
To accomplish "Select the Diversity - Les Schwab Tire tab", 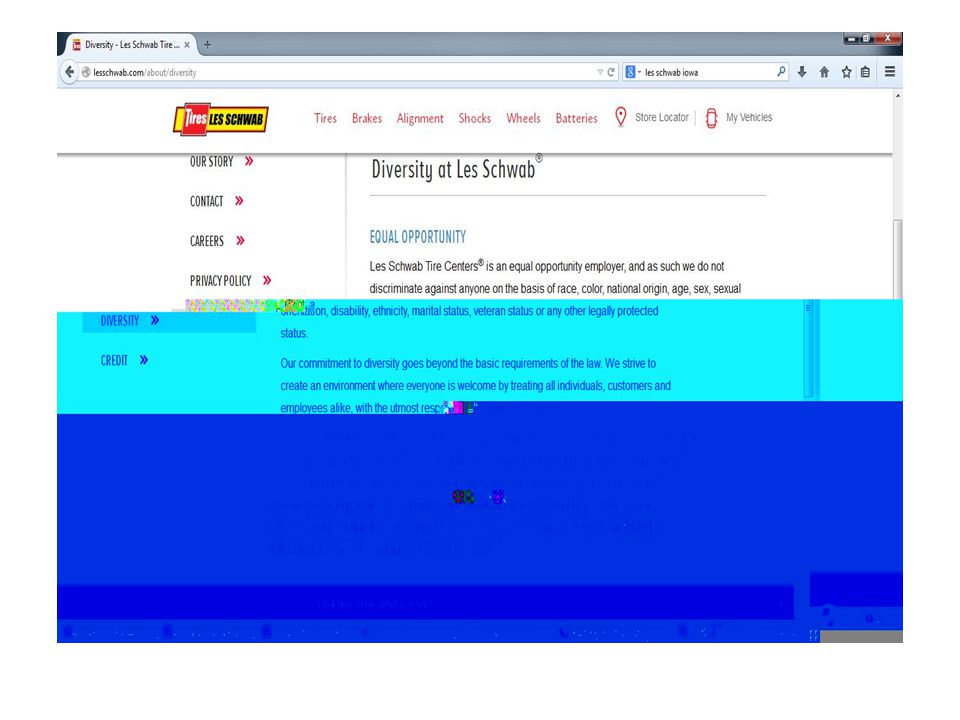I will pyautogui.click(x=131, y=45).
